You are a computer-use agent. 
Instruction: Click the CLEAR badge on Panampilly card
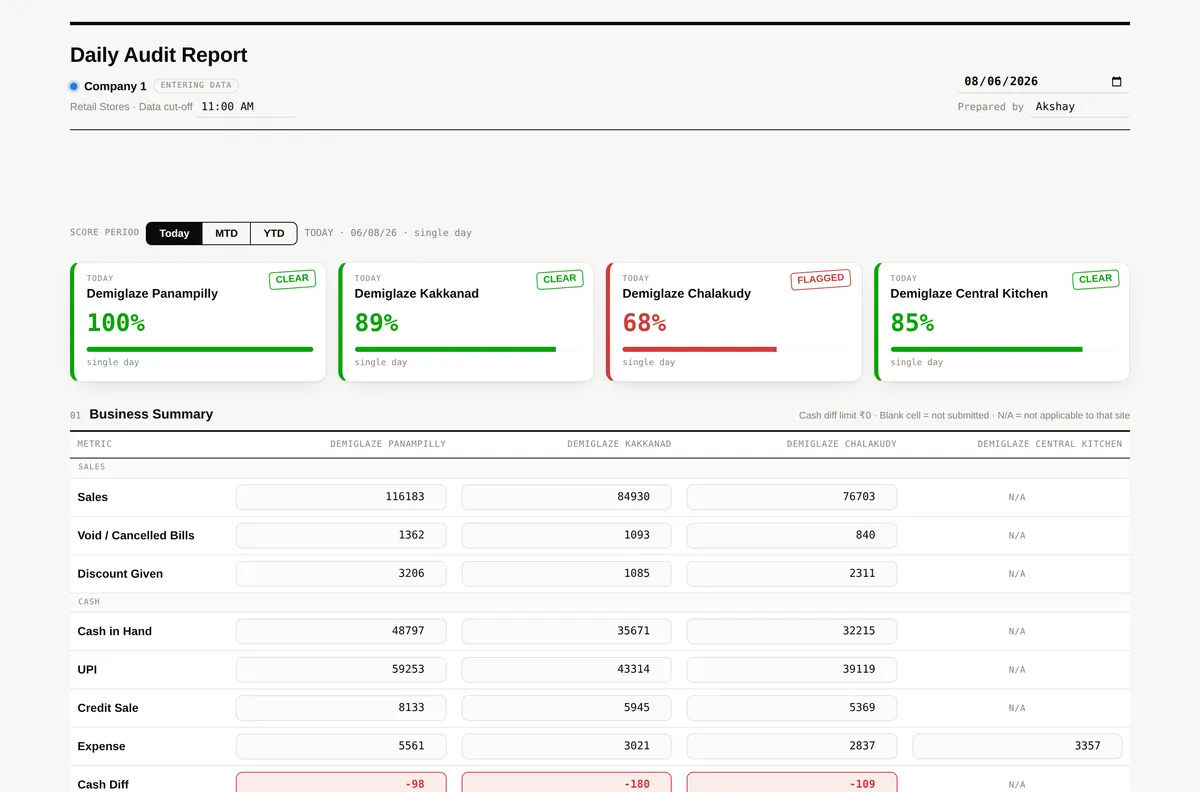coord(292,279)
